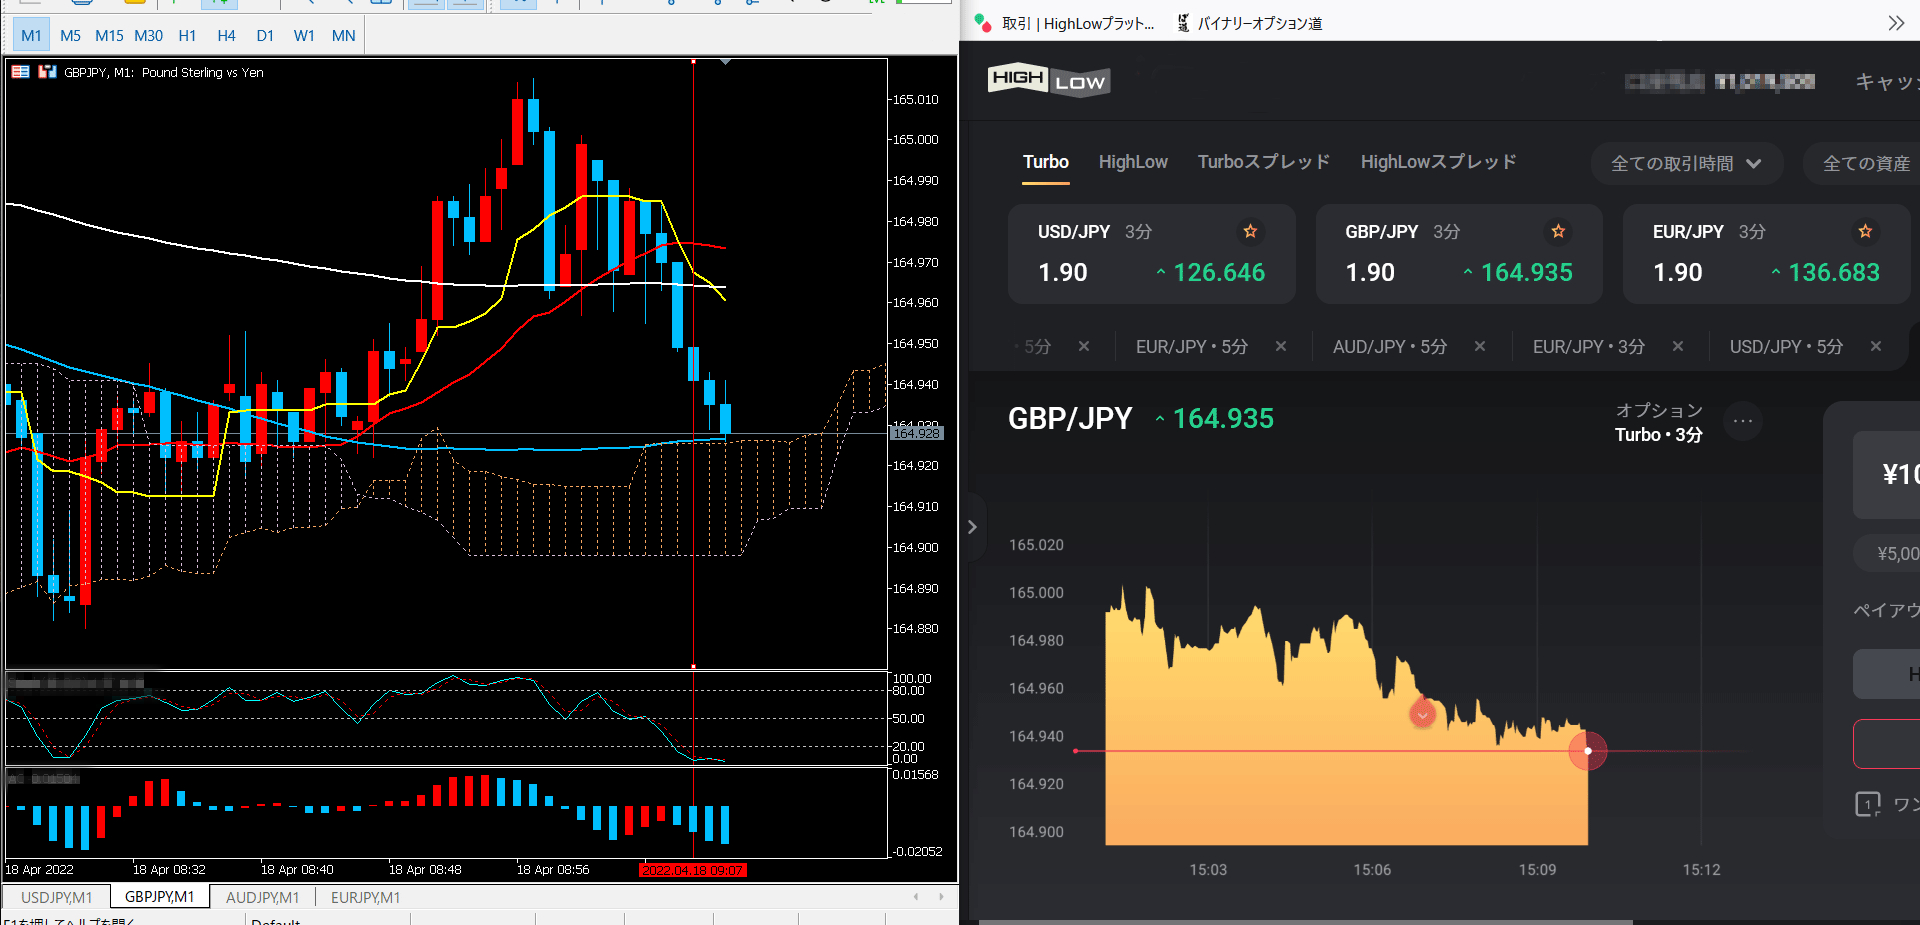Switch MT4 chart to H4 timeframe
1920x925 pixels.
point(226,35)
